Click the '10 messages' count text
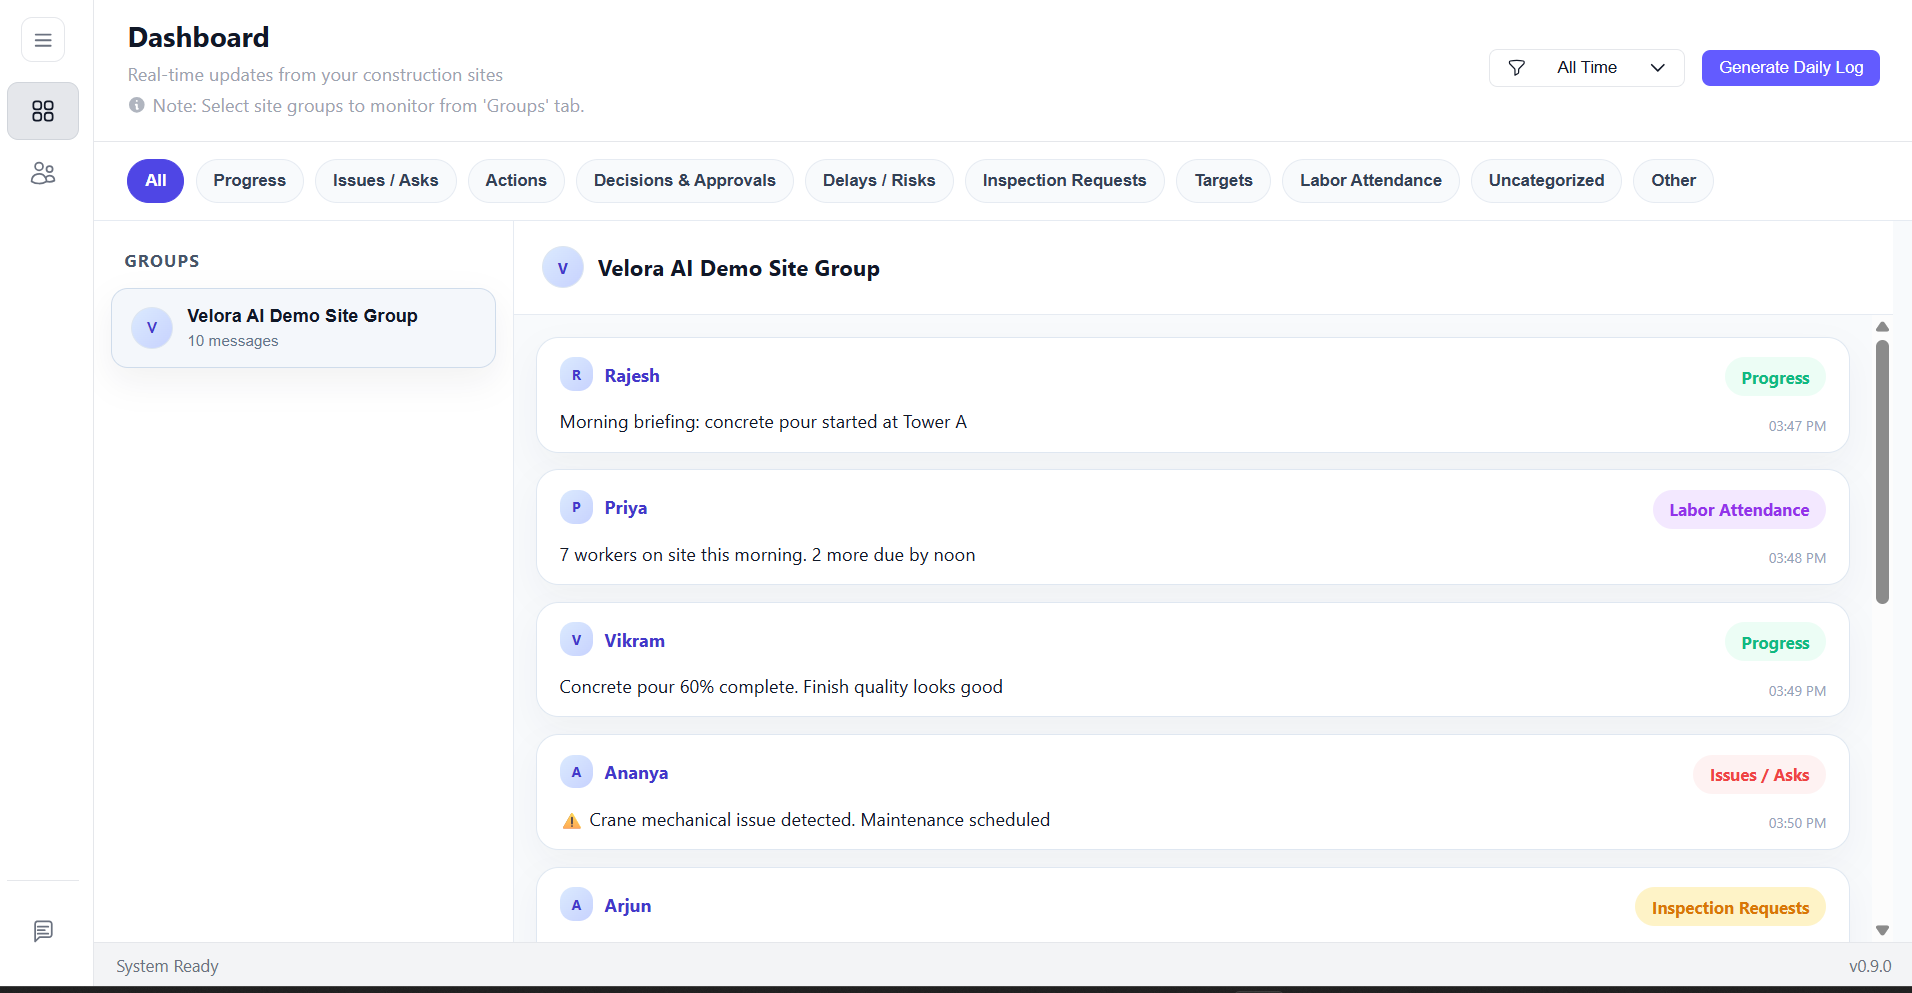1912x993 pixels. (x=233, y=341)
